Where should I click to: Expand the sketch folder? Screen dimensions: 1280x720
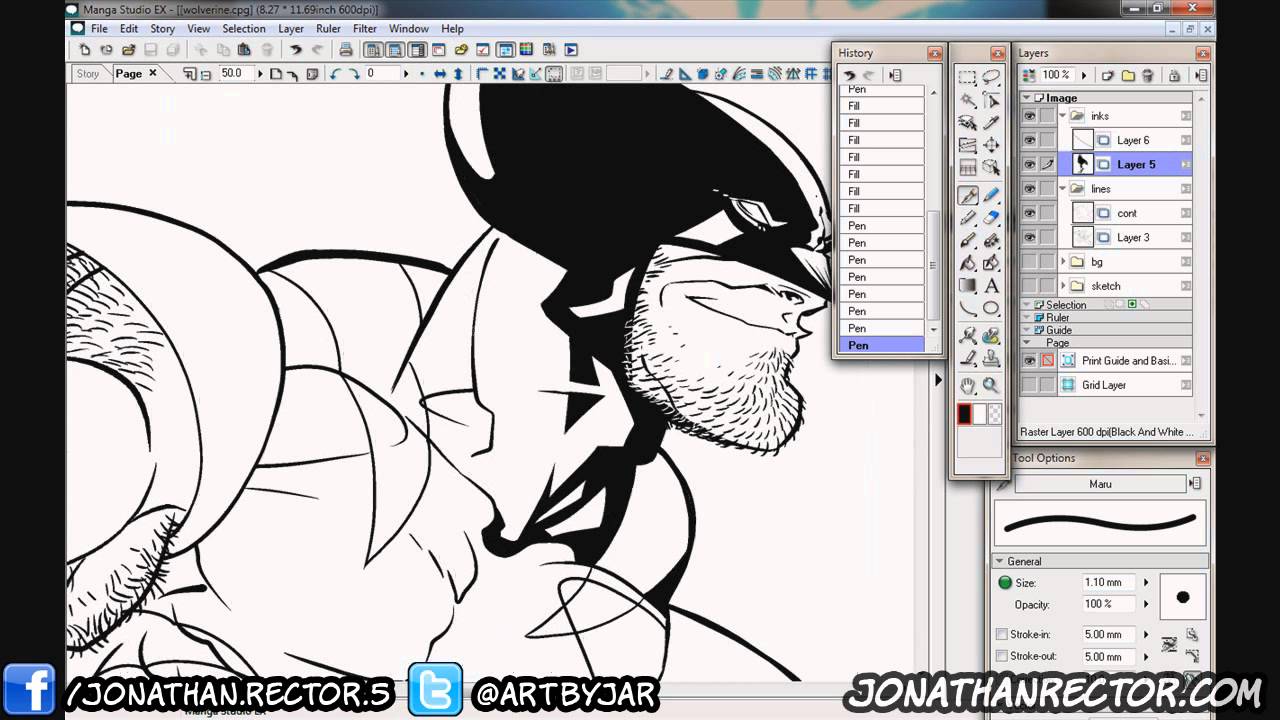[1063, 286]
